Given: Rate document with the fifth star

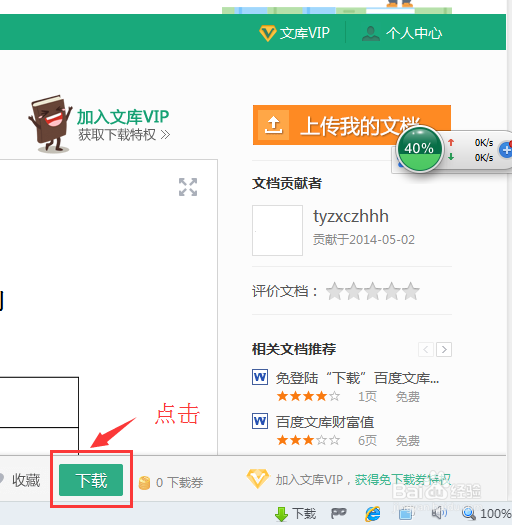Looking at the screenshot, I should point(411,291).
